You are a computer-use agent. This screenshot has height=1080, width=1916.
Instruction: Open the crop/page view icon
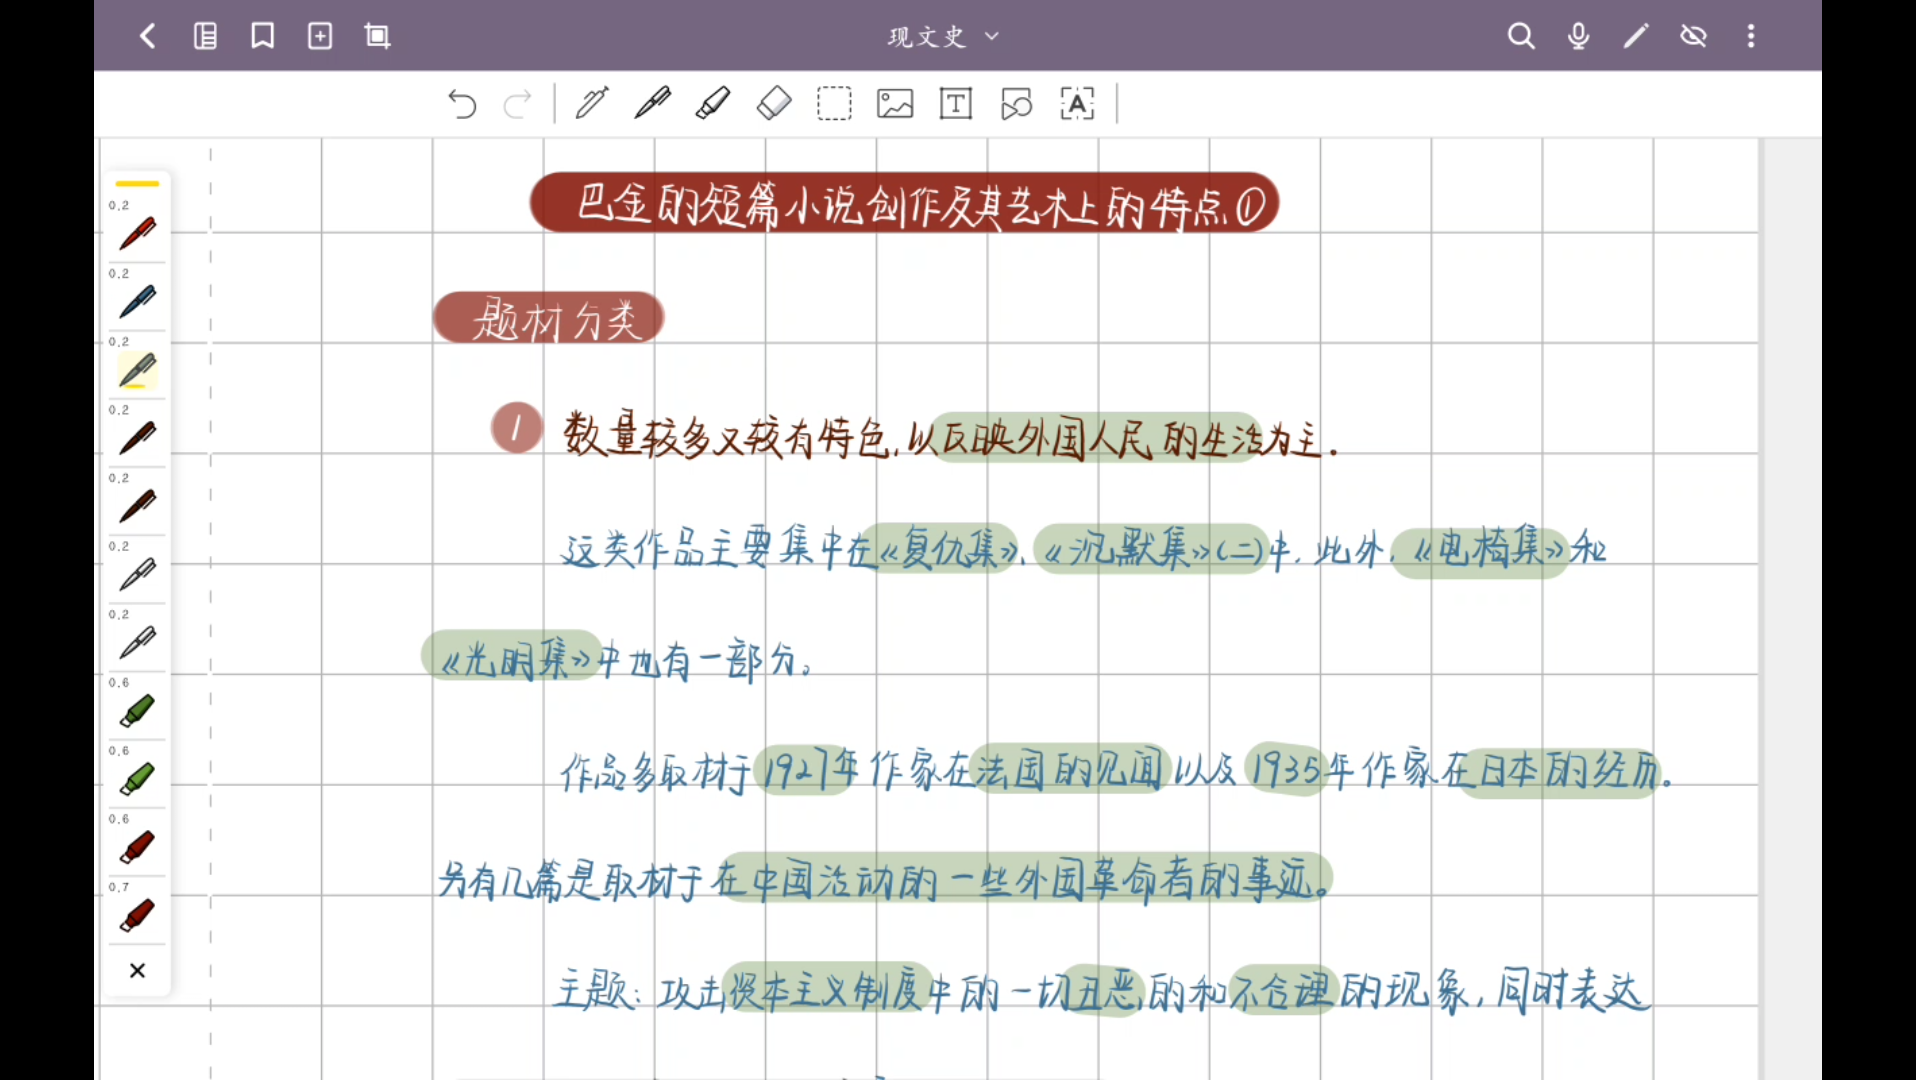pos(377,37)
